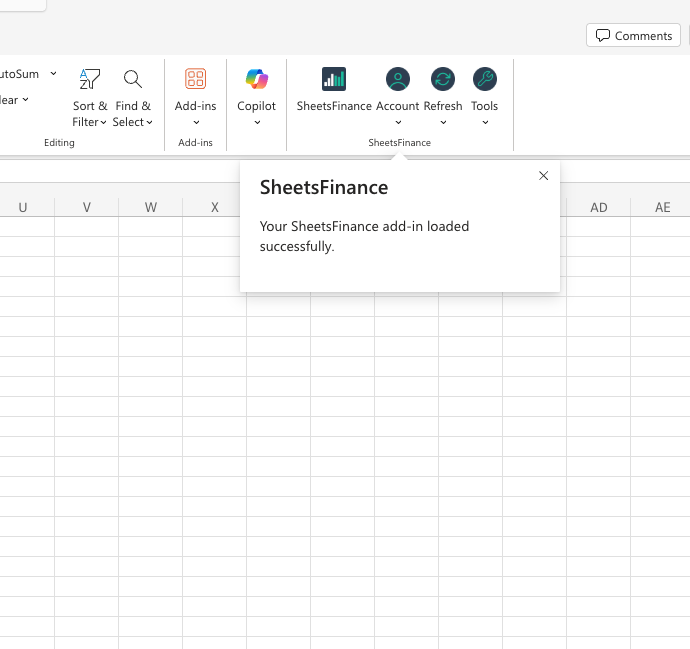Select column V header
This screenshot has width=690, height=649.
point(87,207)
